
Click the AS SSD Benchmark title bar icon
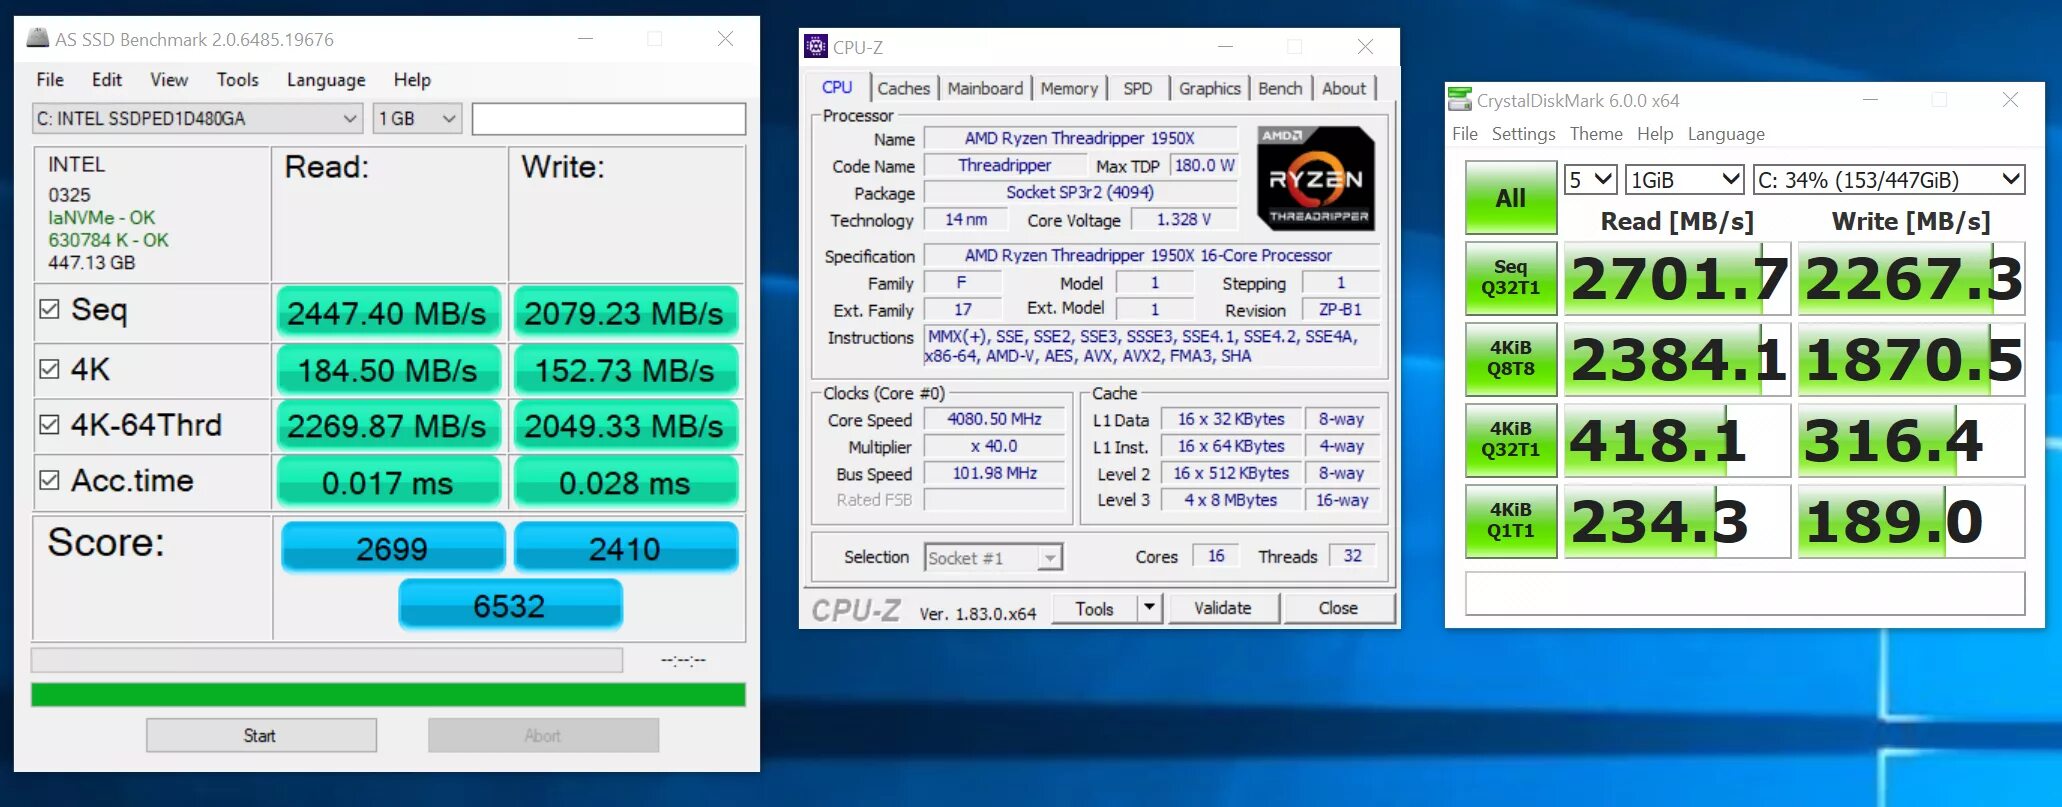(37, 38)
